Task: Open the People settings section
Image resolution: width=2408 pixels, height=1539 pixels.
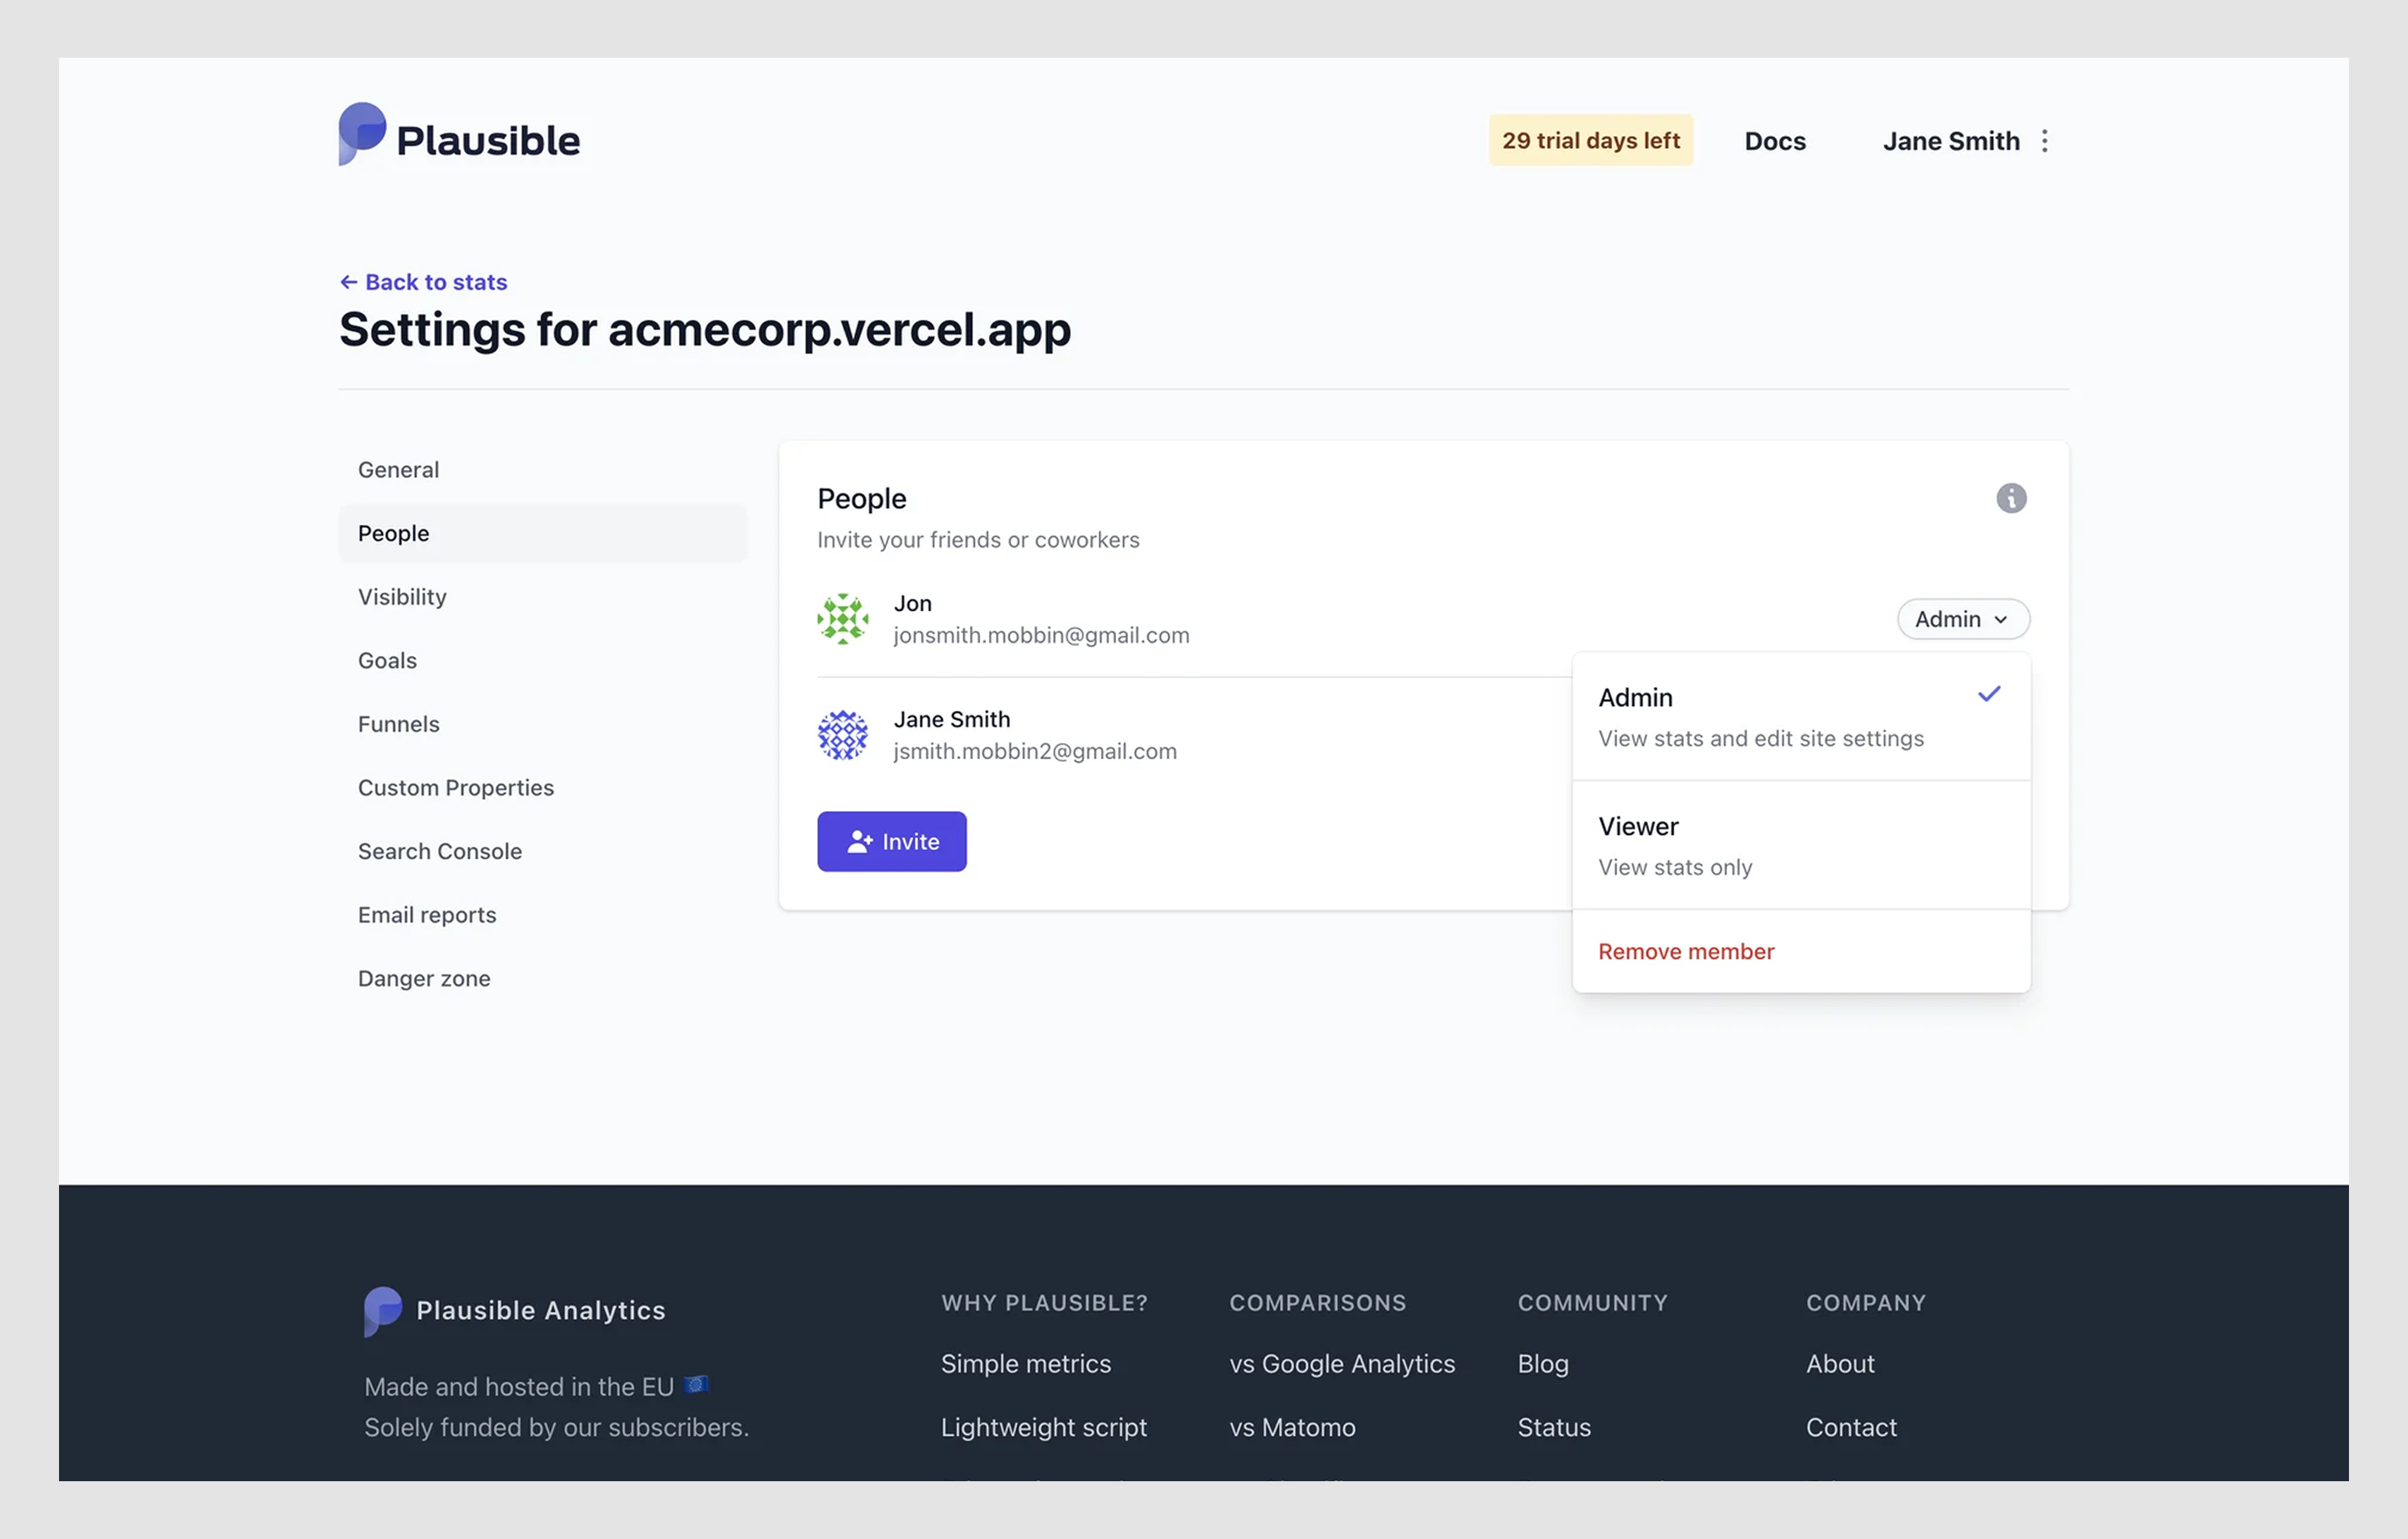Action: pos(542,534)
